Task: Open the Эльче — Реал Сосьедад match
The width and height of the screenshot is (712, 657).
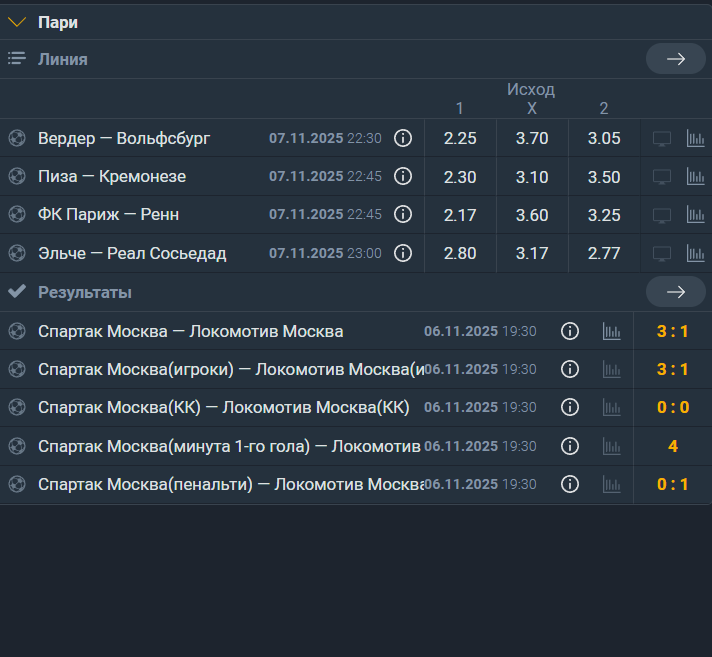Action: (x=132, y=253)
